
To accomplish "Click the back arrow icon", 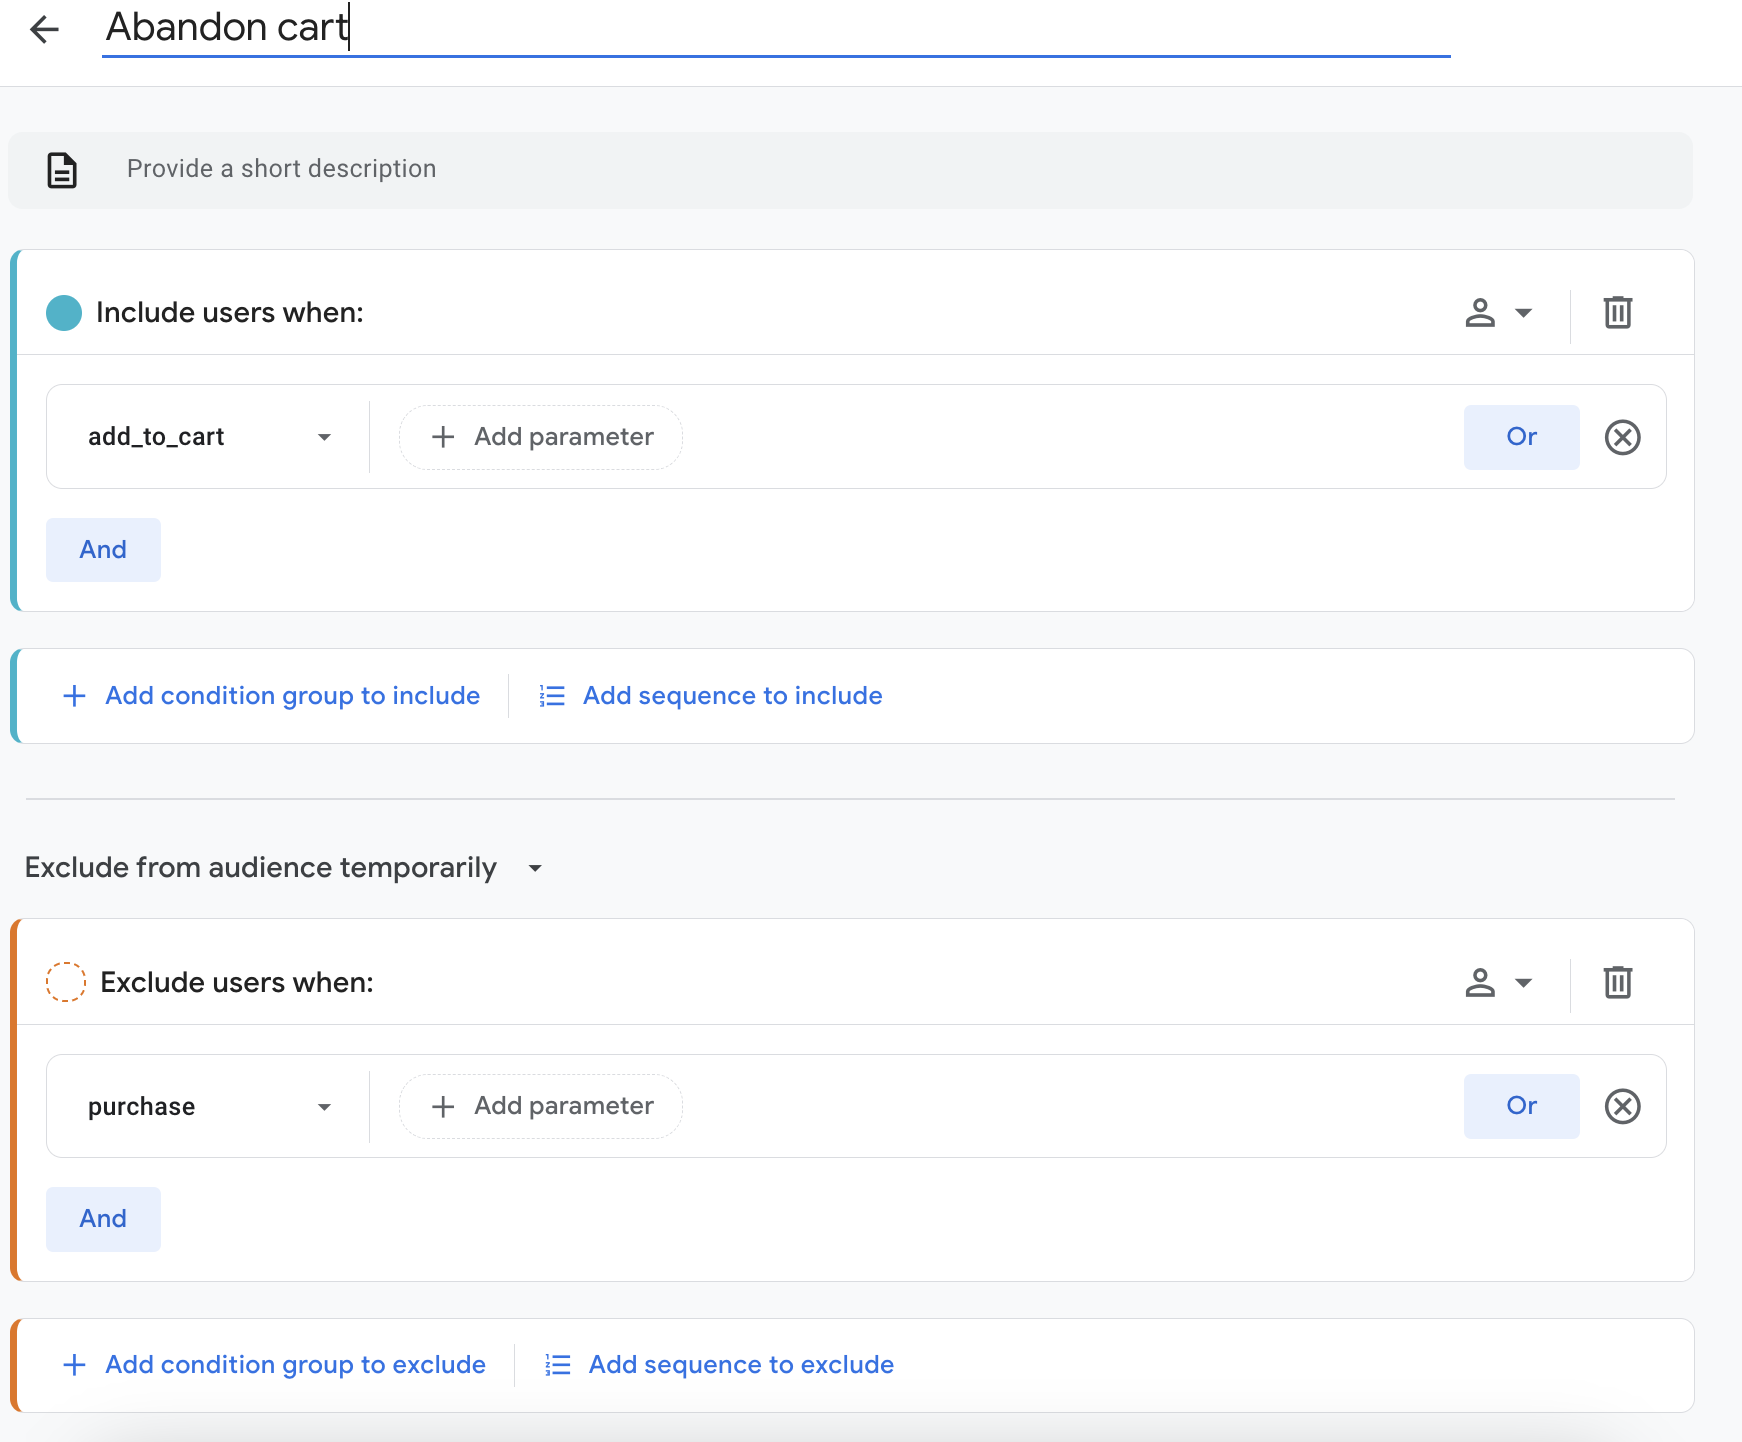I will tap(45, 30).
